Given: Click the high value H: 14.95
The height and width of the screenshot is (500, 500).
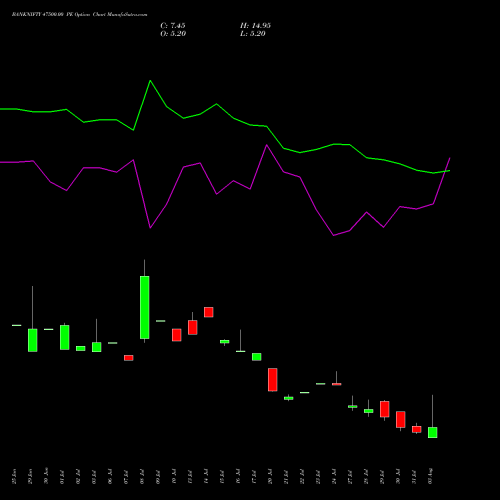Looking at the screenshot, I should coord(255,26).
